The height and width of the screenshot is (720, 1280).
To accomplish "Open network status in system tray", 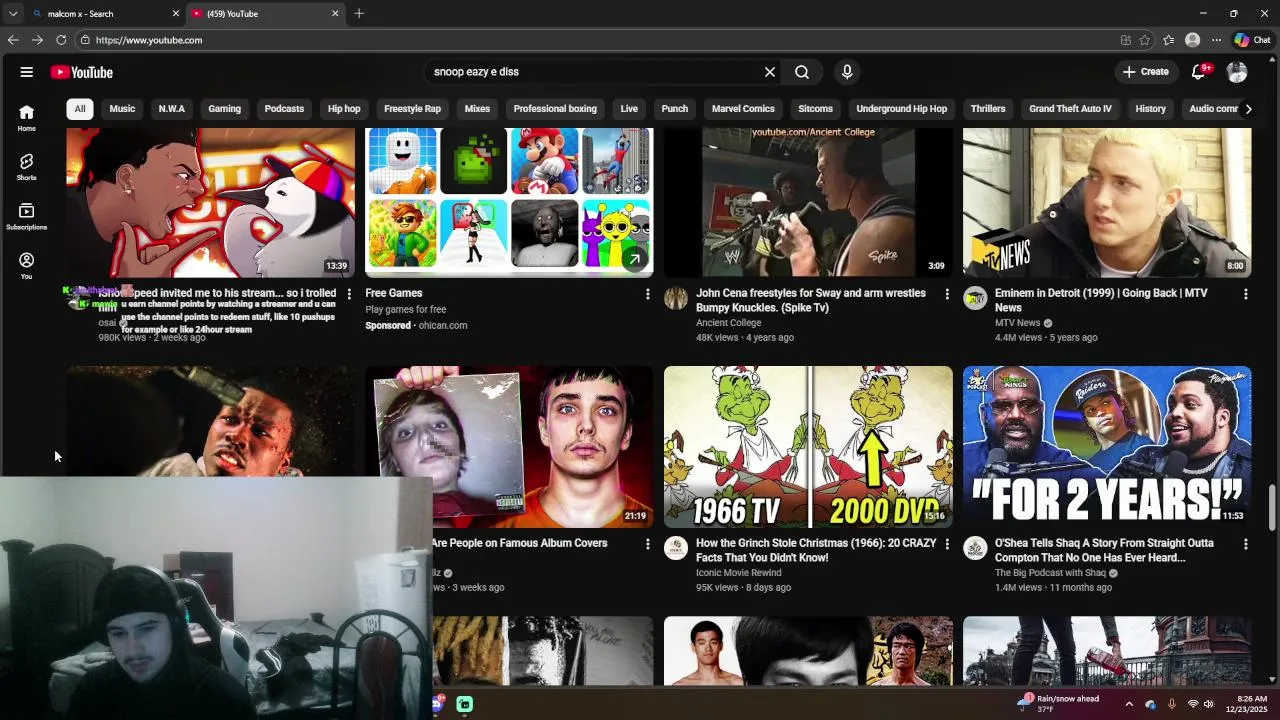I will point(1192,704).
